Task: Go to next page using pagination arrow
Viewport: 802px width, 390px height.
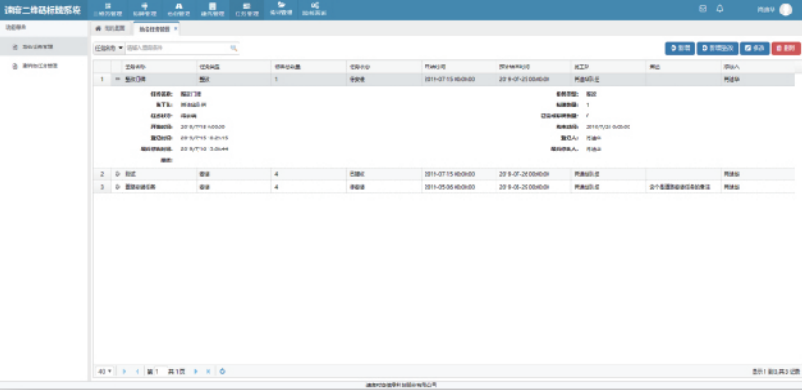Action: click(x=196, y=372)
